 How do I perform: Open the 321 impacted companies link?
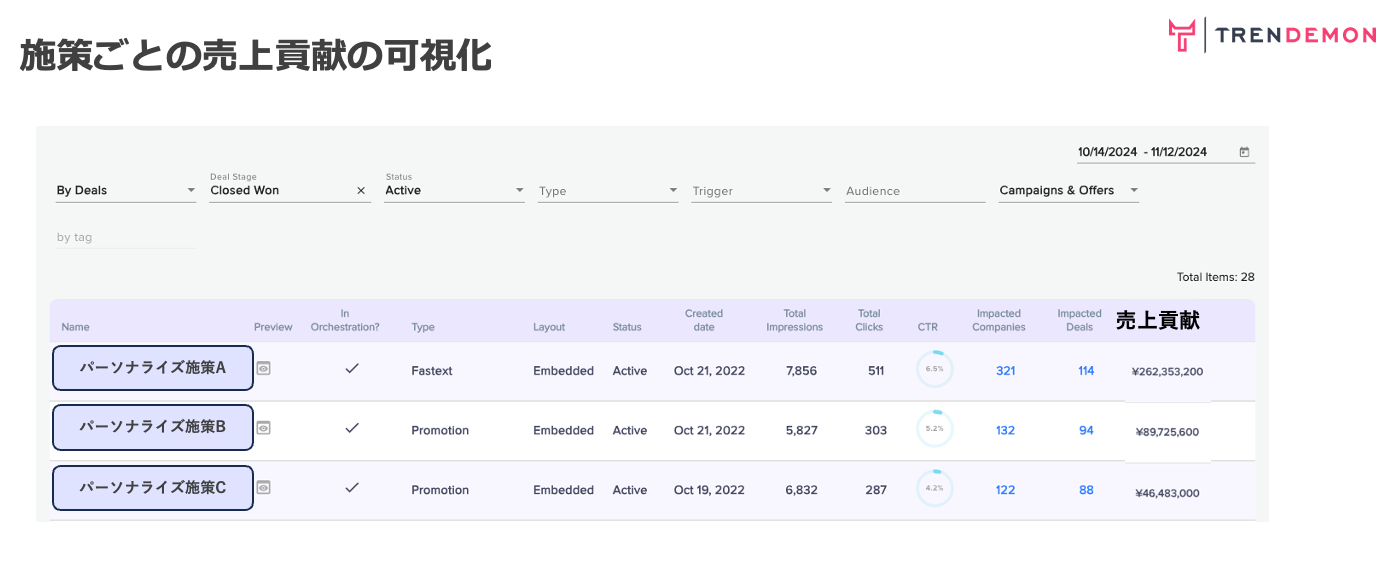click(x=1005, y=371)
